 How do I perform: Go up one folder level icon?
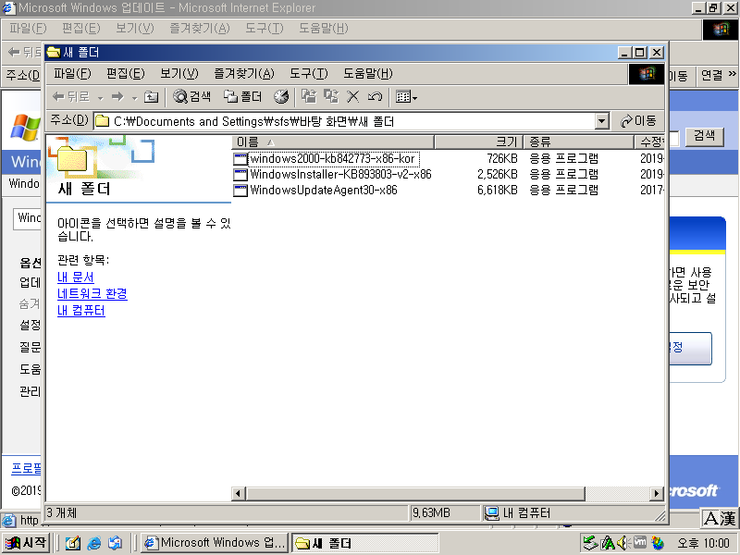coord(151,97)
